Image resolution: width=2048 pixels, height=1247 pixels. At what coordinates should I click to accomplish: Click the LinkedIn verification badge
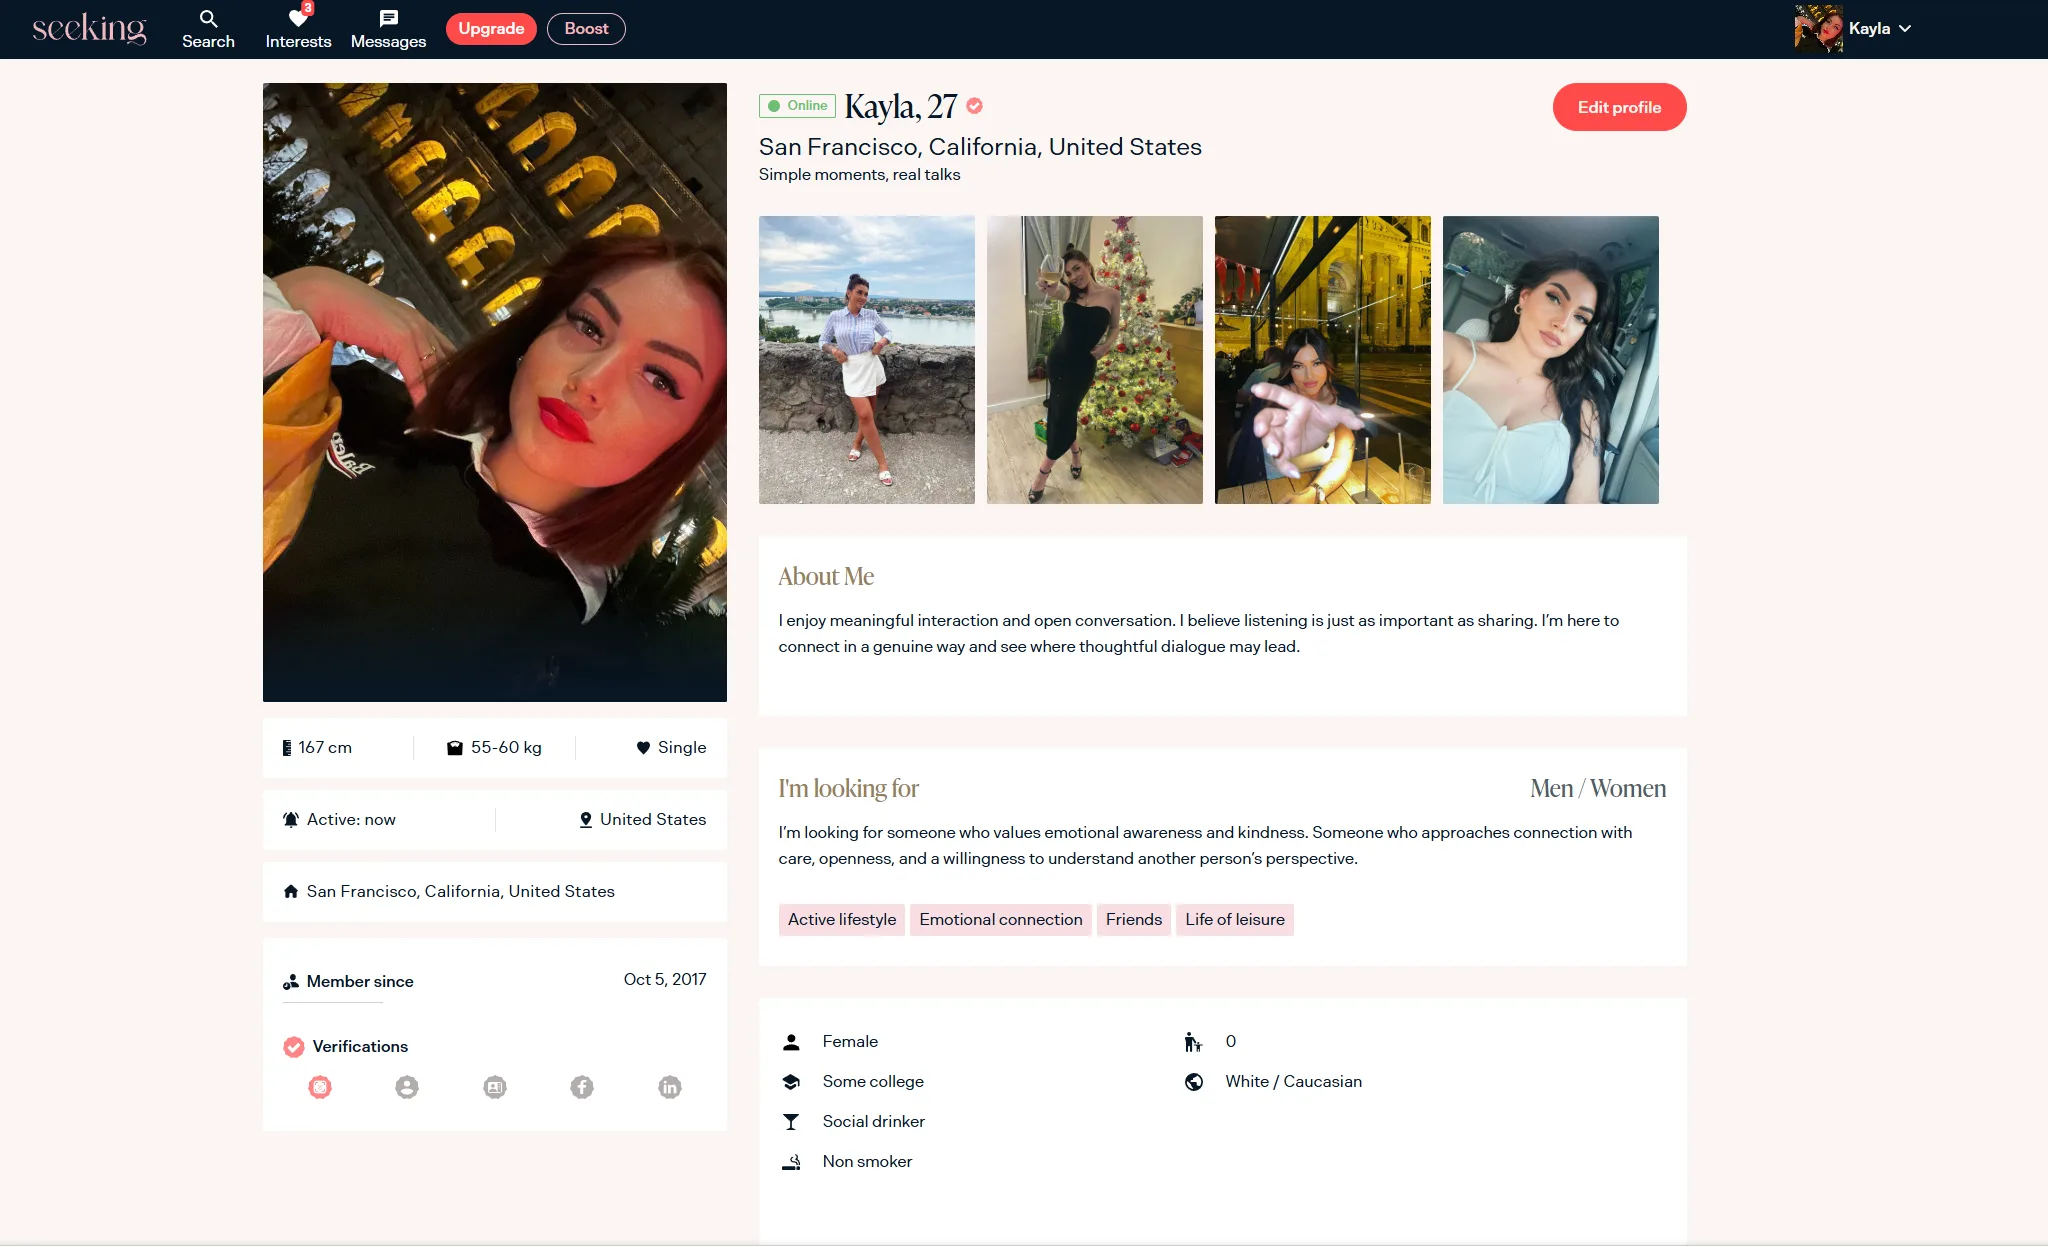(x=670, y=1087)
